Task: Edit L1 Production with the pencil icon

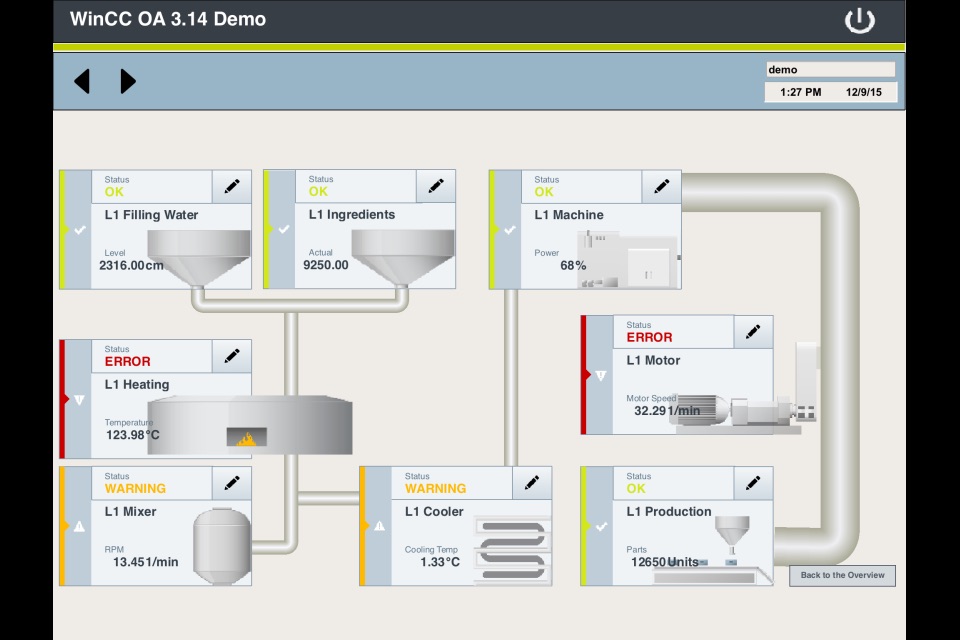Action: coord(753,483)
